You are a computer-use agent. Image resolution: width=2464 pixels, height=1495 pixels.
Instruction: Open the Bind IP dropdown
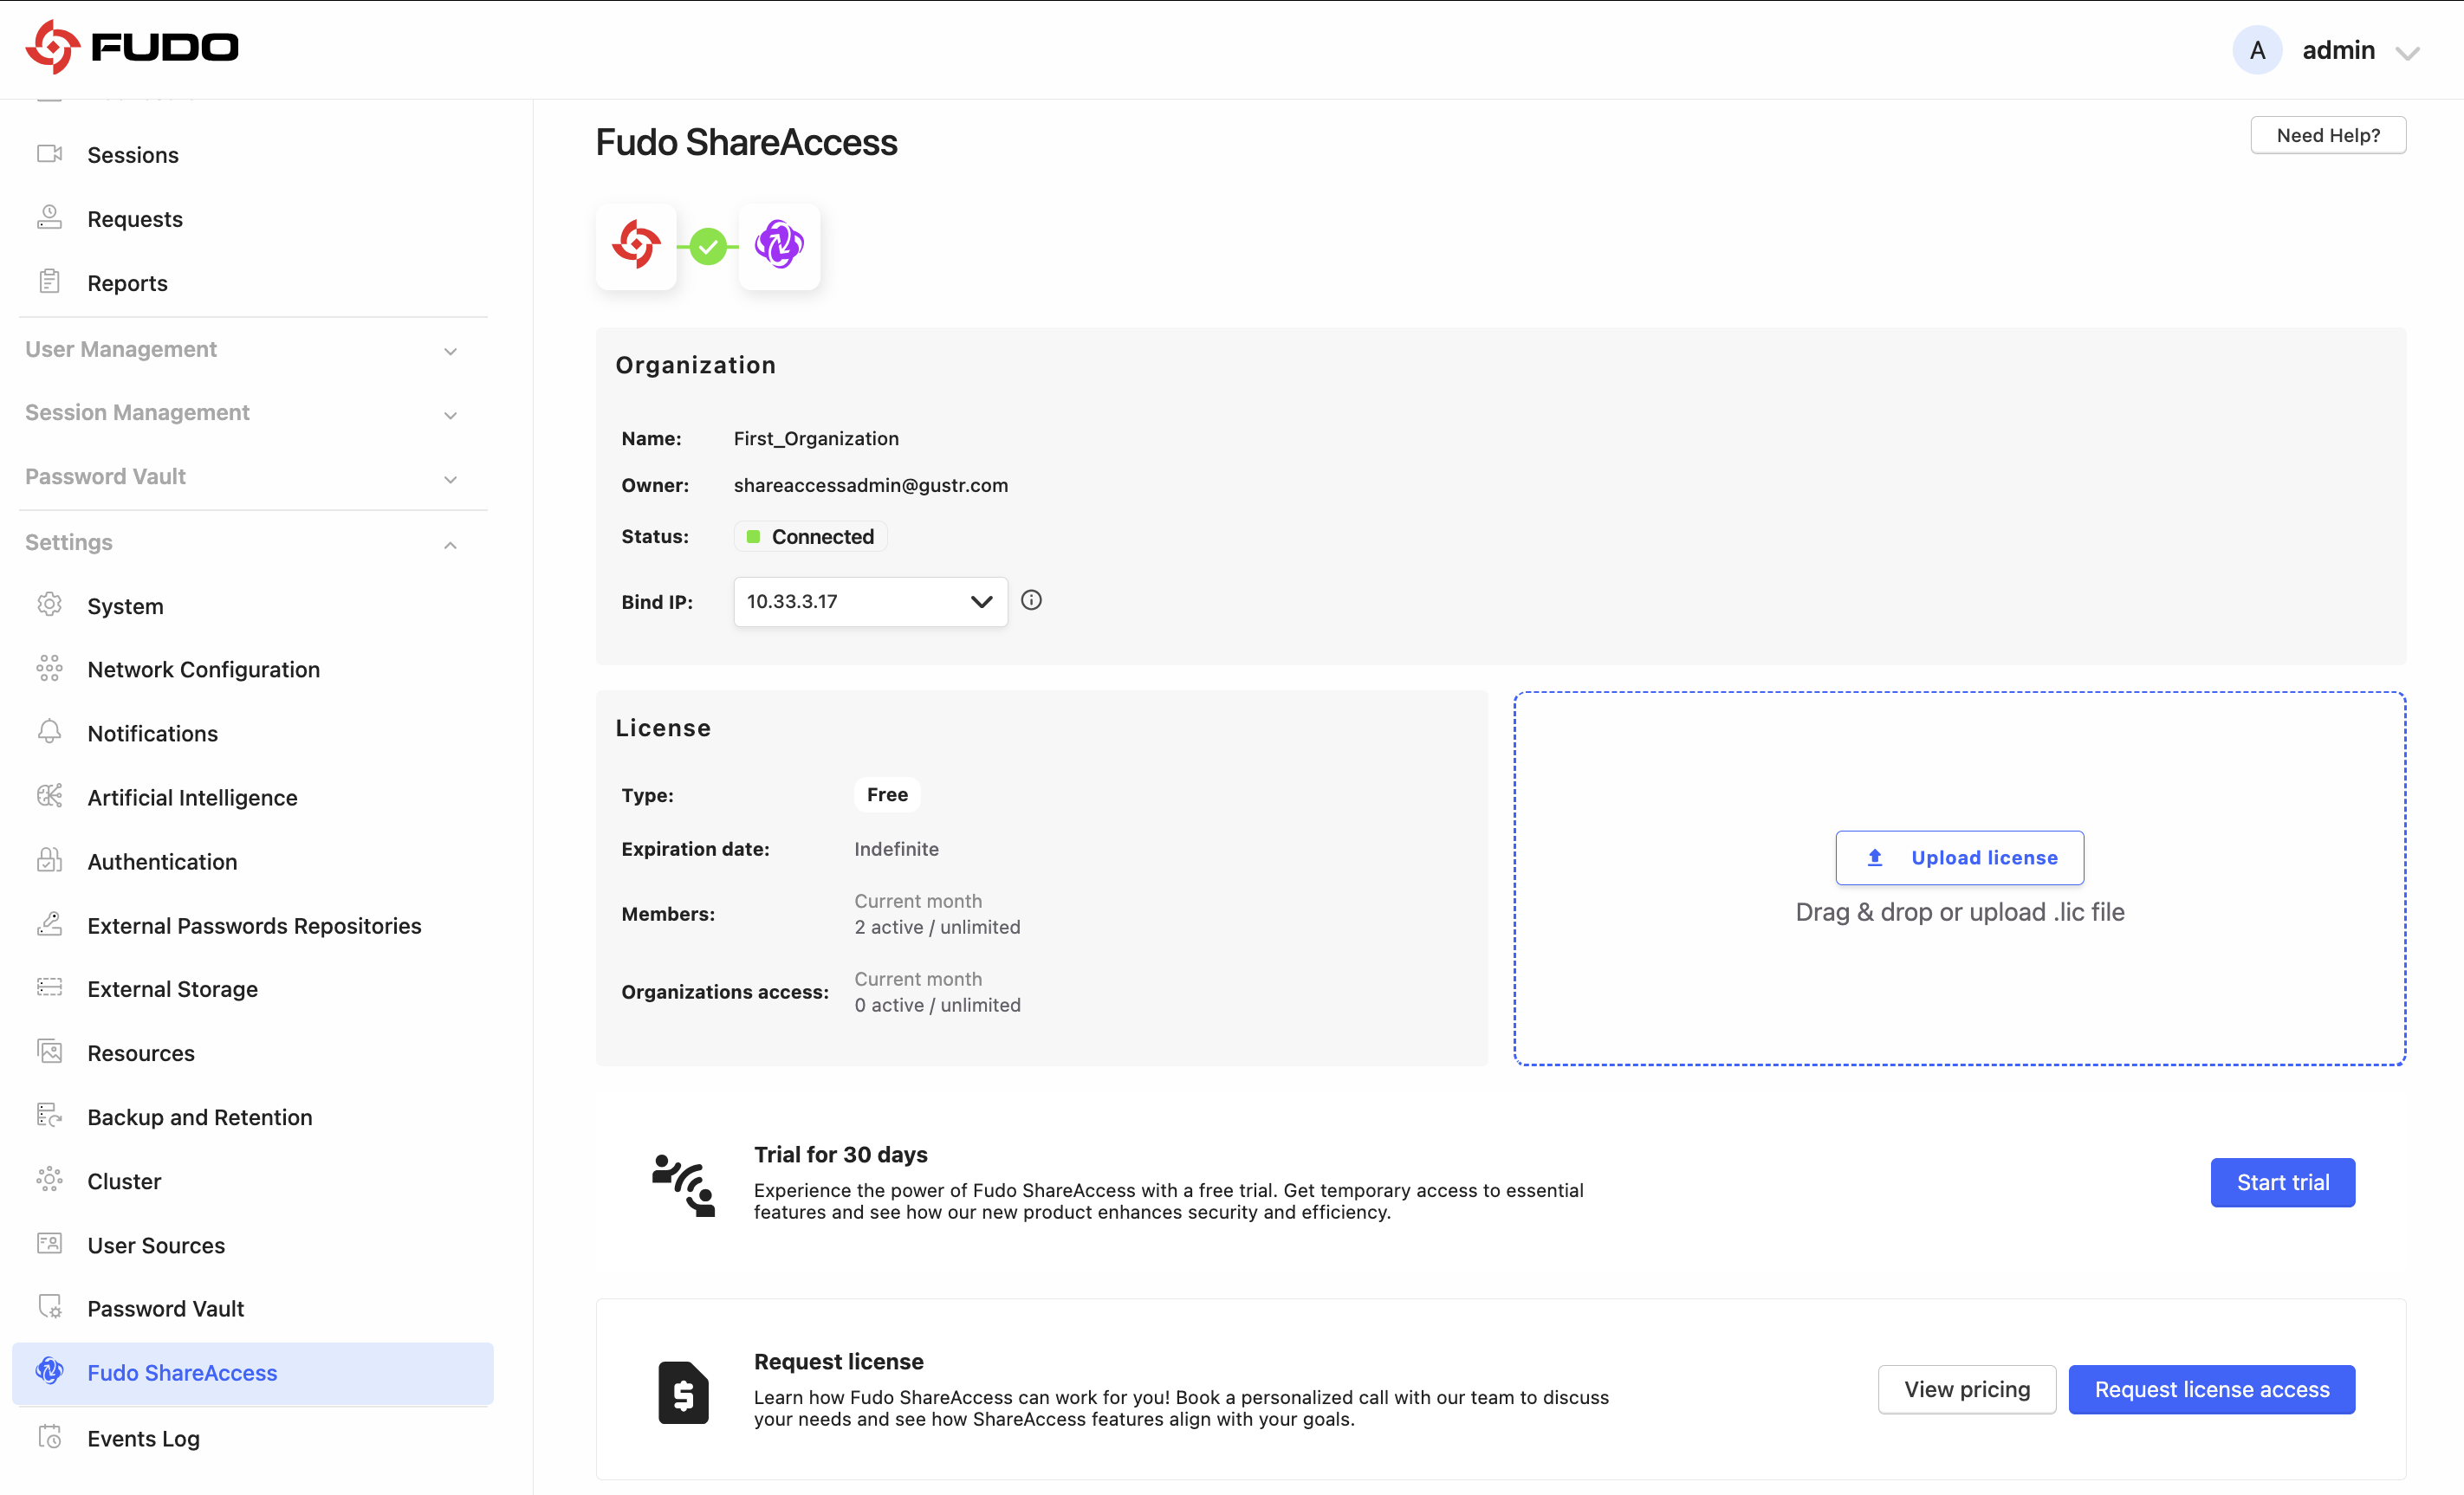[x=870, y=601]
